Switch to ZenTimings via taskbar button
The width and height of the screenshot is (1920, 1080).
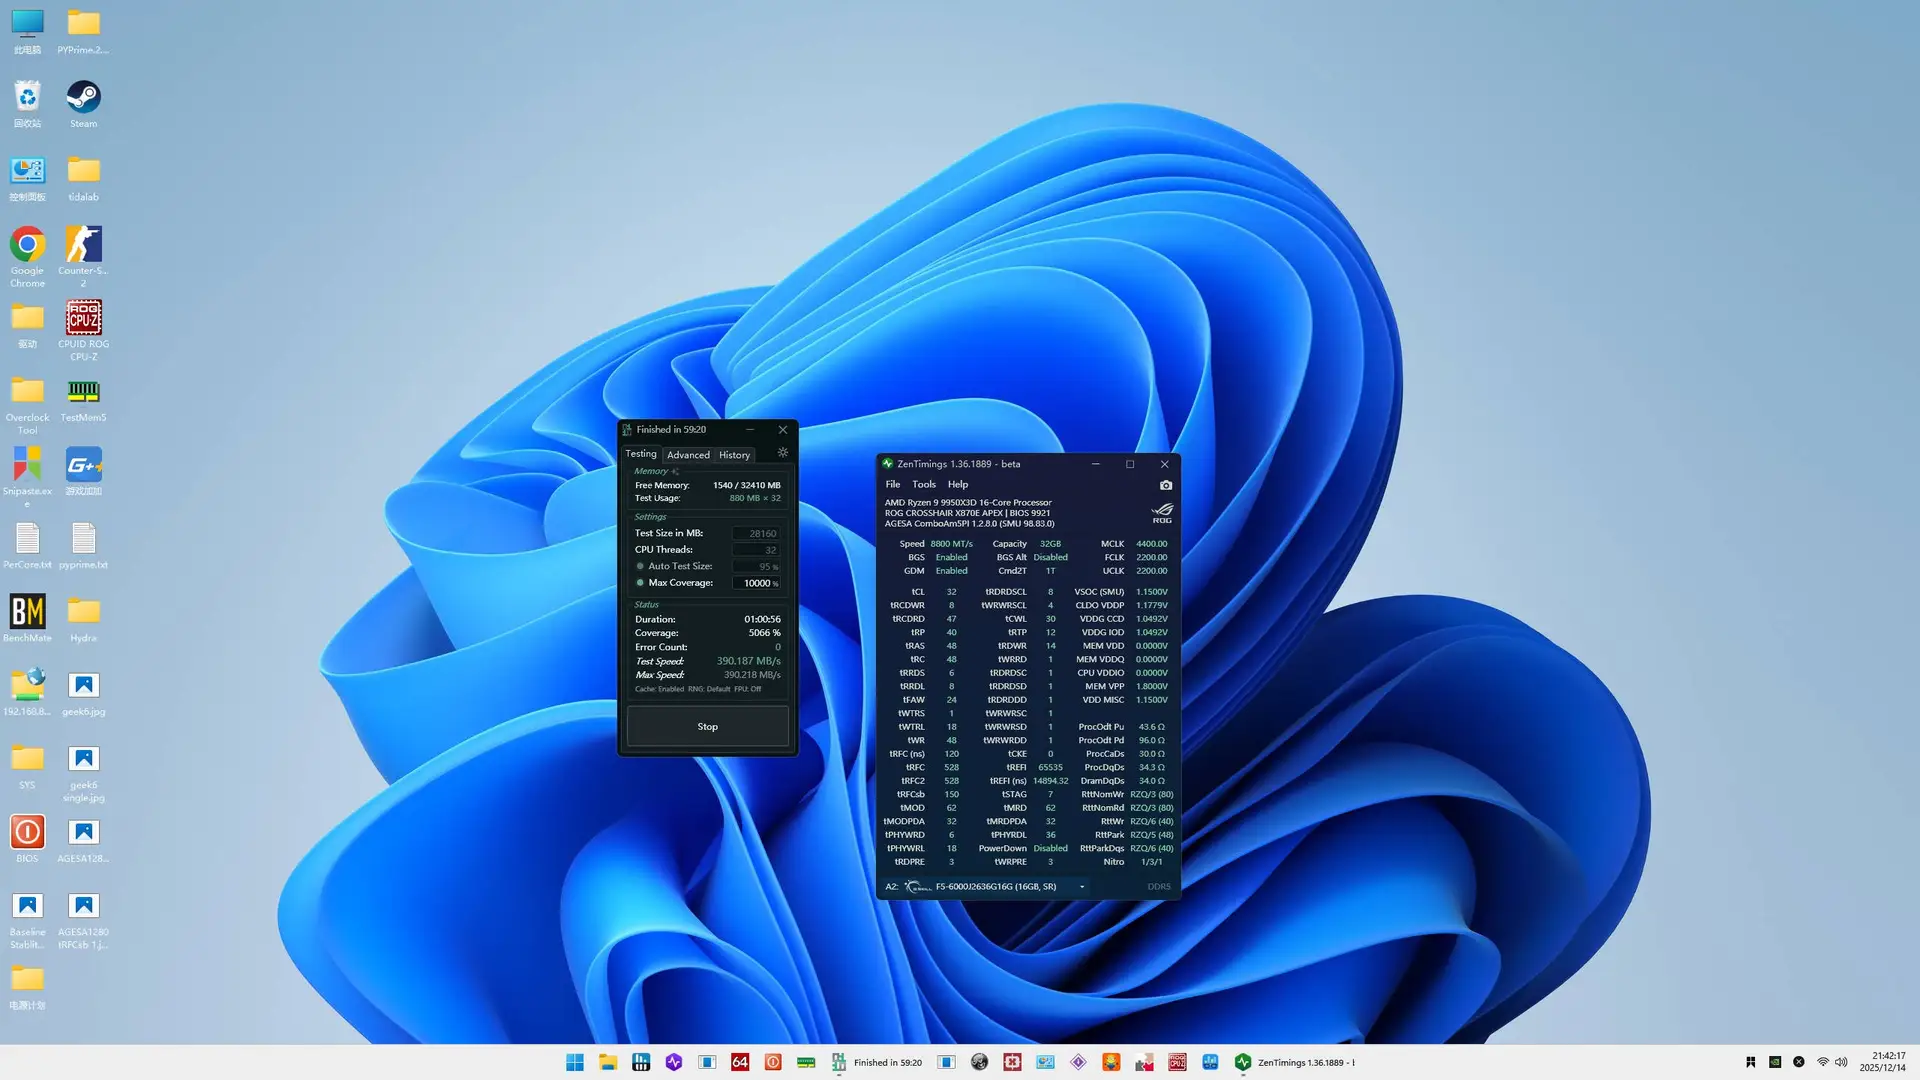pos(1295,1062)
